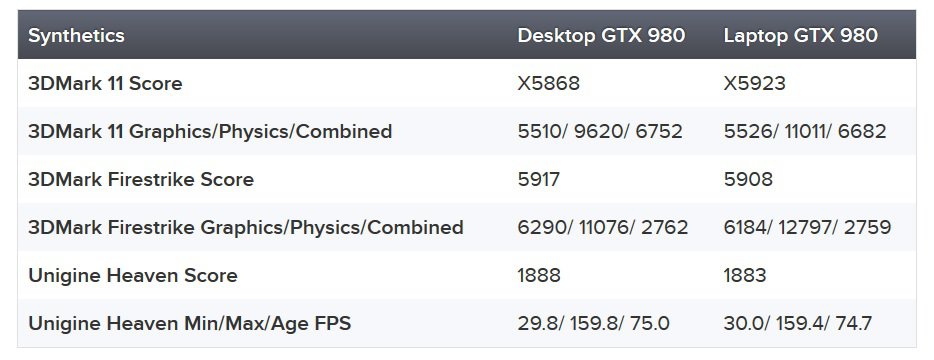
Task: Click the 3DMark 11 Score row label
Action: (x=105, y=83)
